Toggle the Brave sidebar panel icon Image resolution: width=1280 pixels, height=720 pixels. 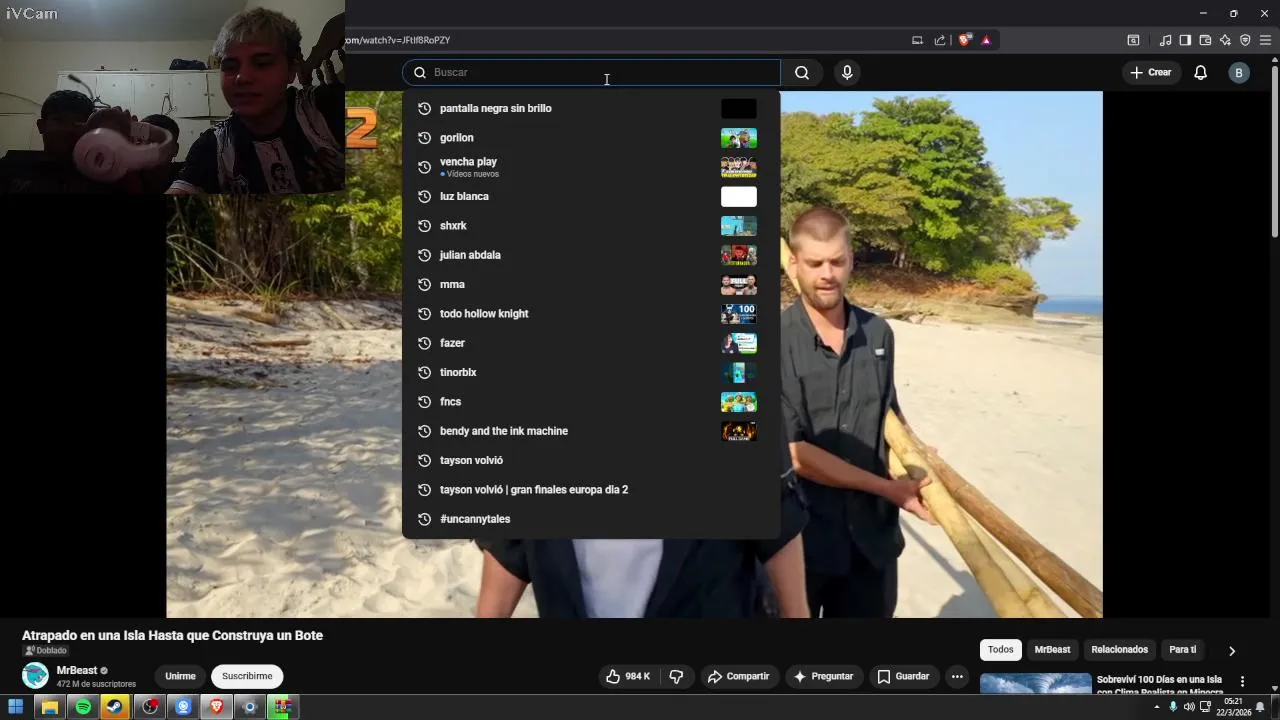1185,40
